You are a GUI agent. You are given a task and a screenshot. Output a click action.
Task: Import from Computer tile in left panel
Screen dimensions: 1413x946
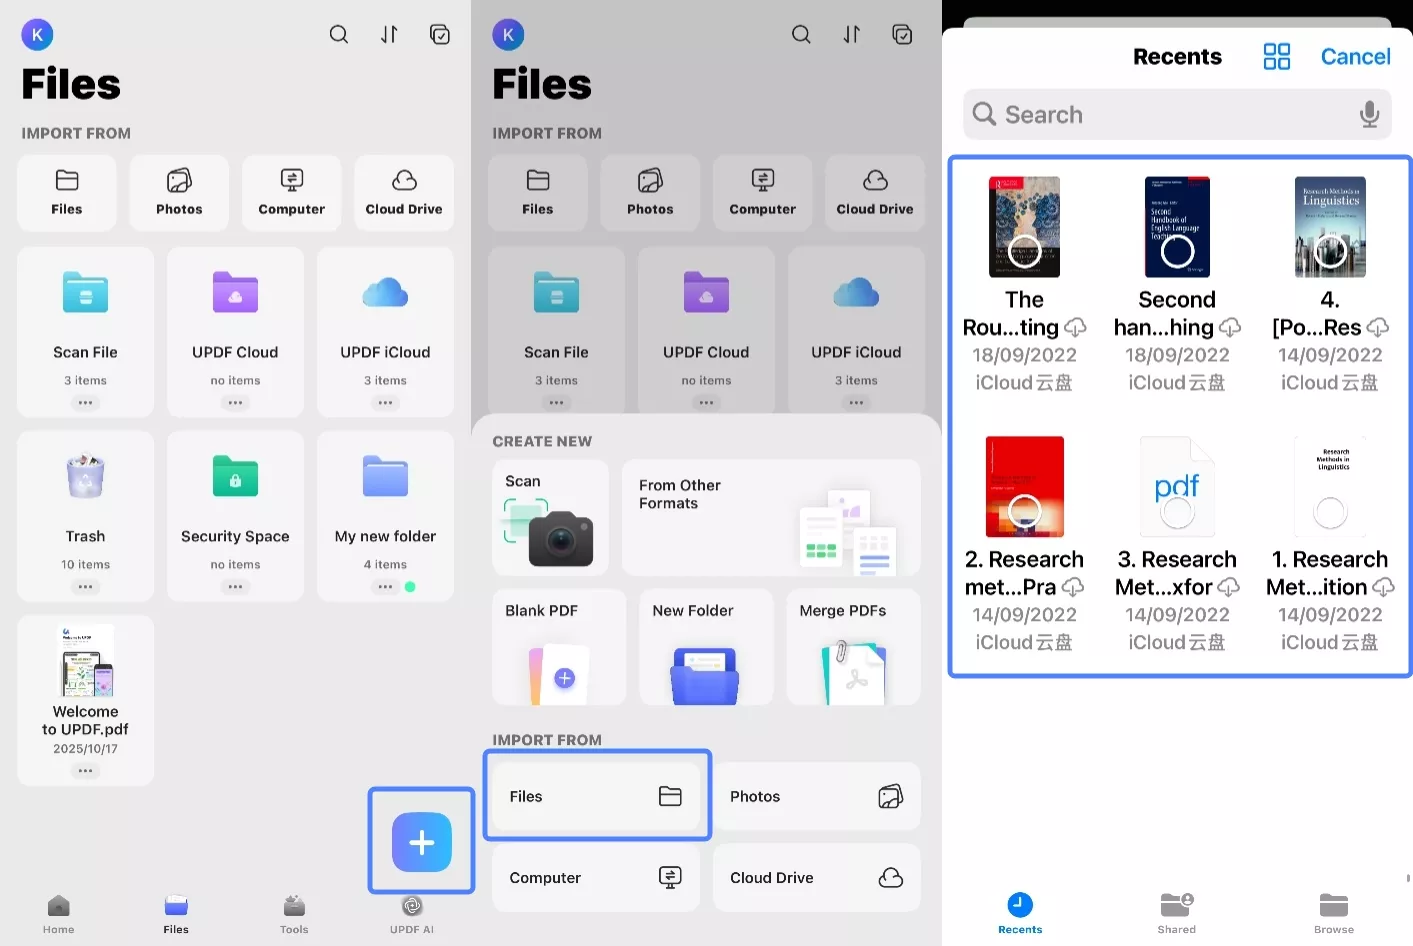[x=292, y=193]
